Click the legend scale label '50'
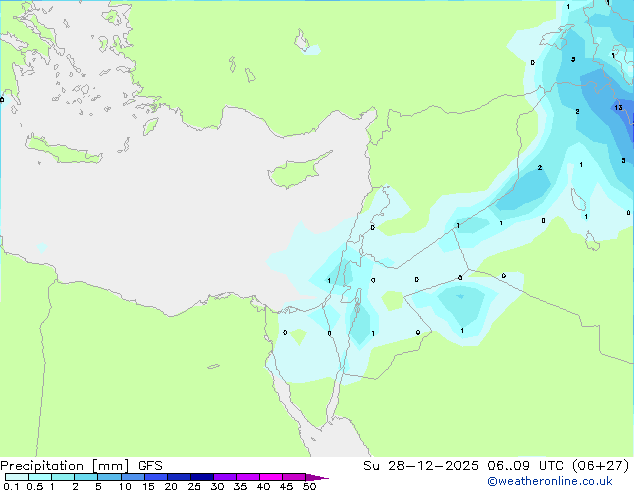The width and height of the screenshot is (634, 490). point(309,486)
